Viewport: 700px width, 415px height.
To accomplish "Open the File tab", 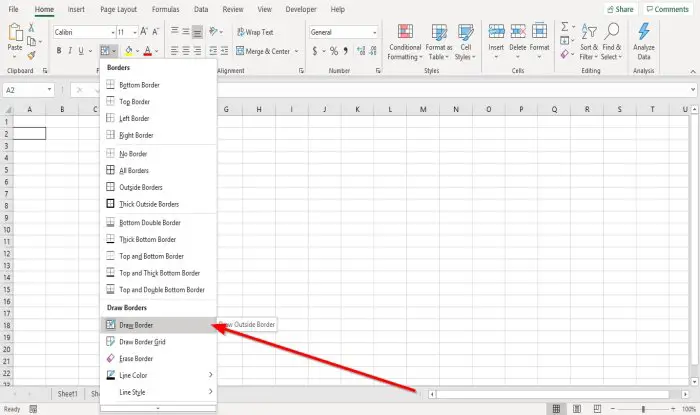I will (x=13, y=9).
